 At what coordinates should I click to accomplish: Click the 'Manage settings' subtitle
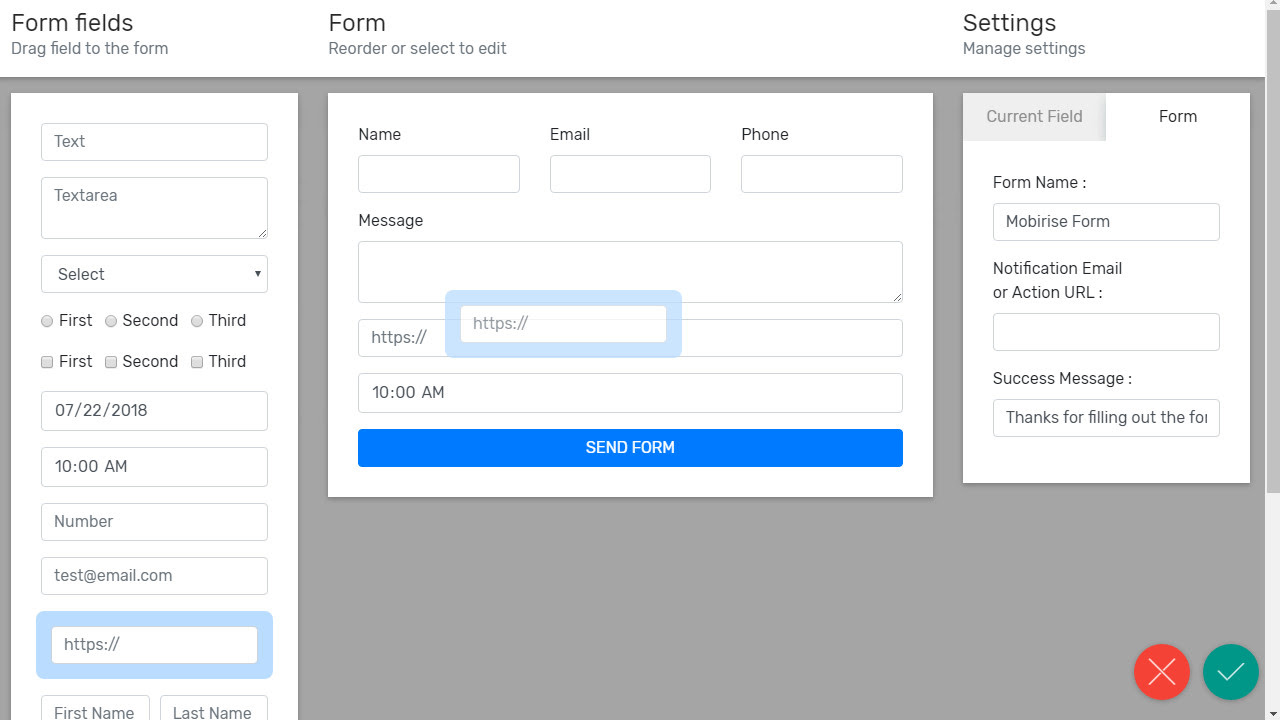pos(1024,49)
